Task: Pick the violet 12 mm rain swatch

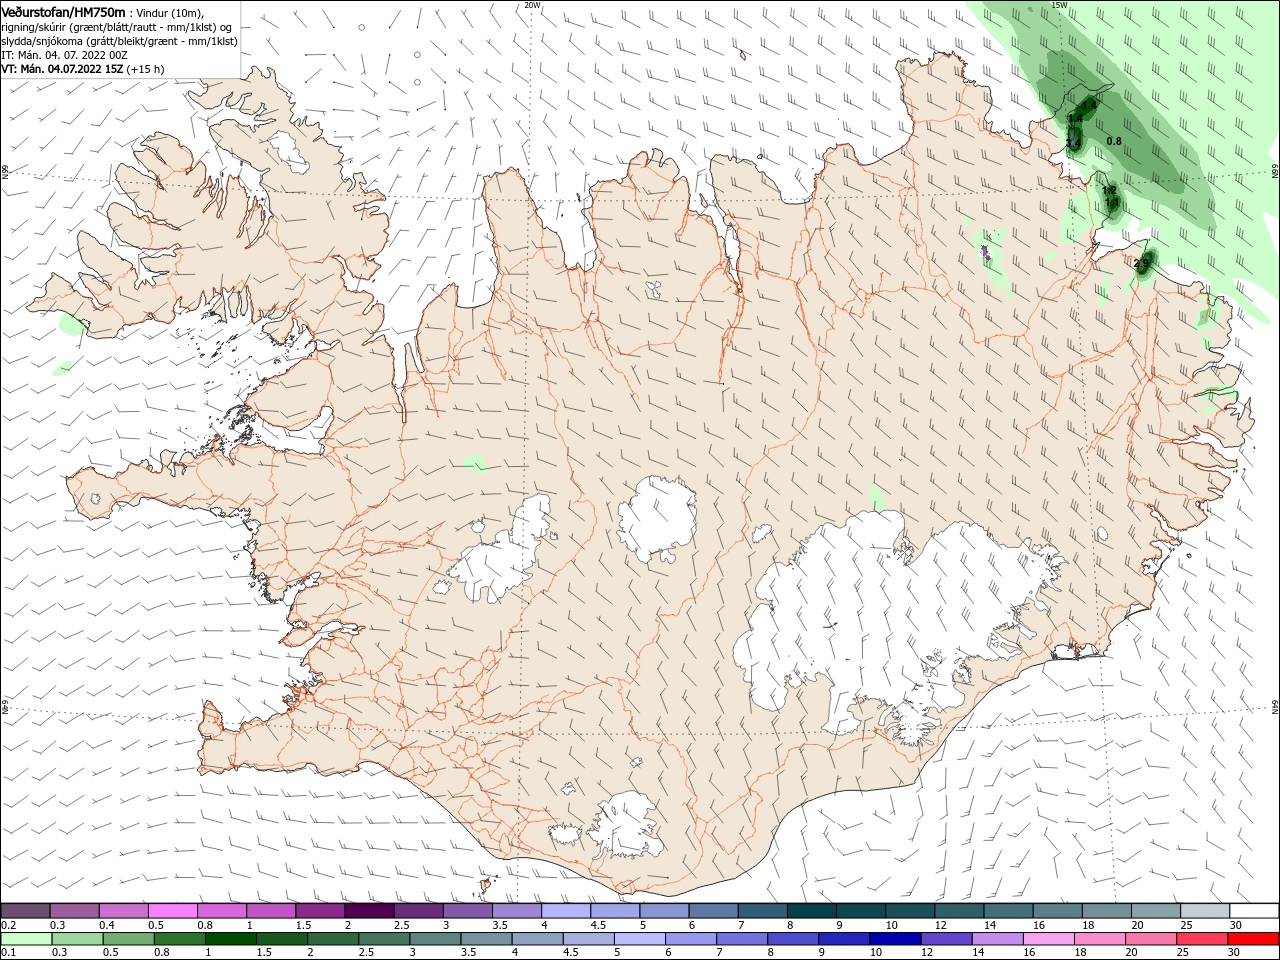Action: click(947, 939)
